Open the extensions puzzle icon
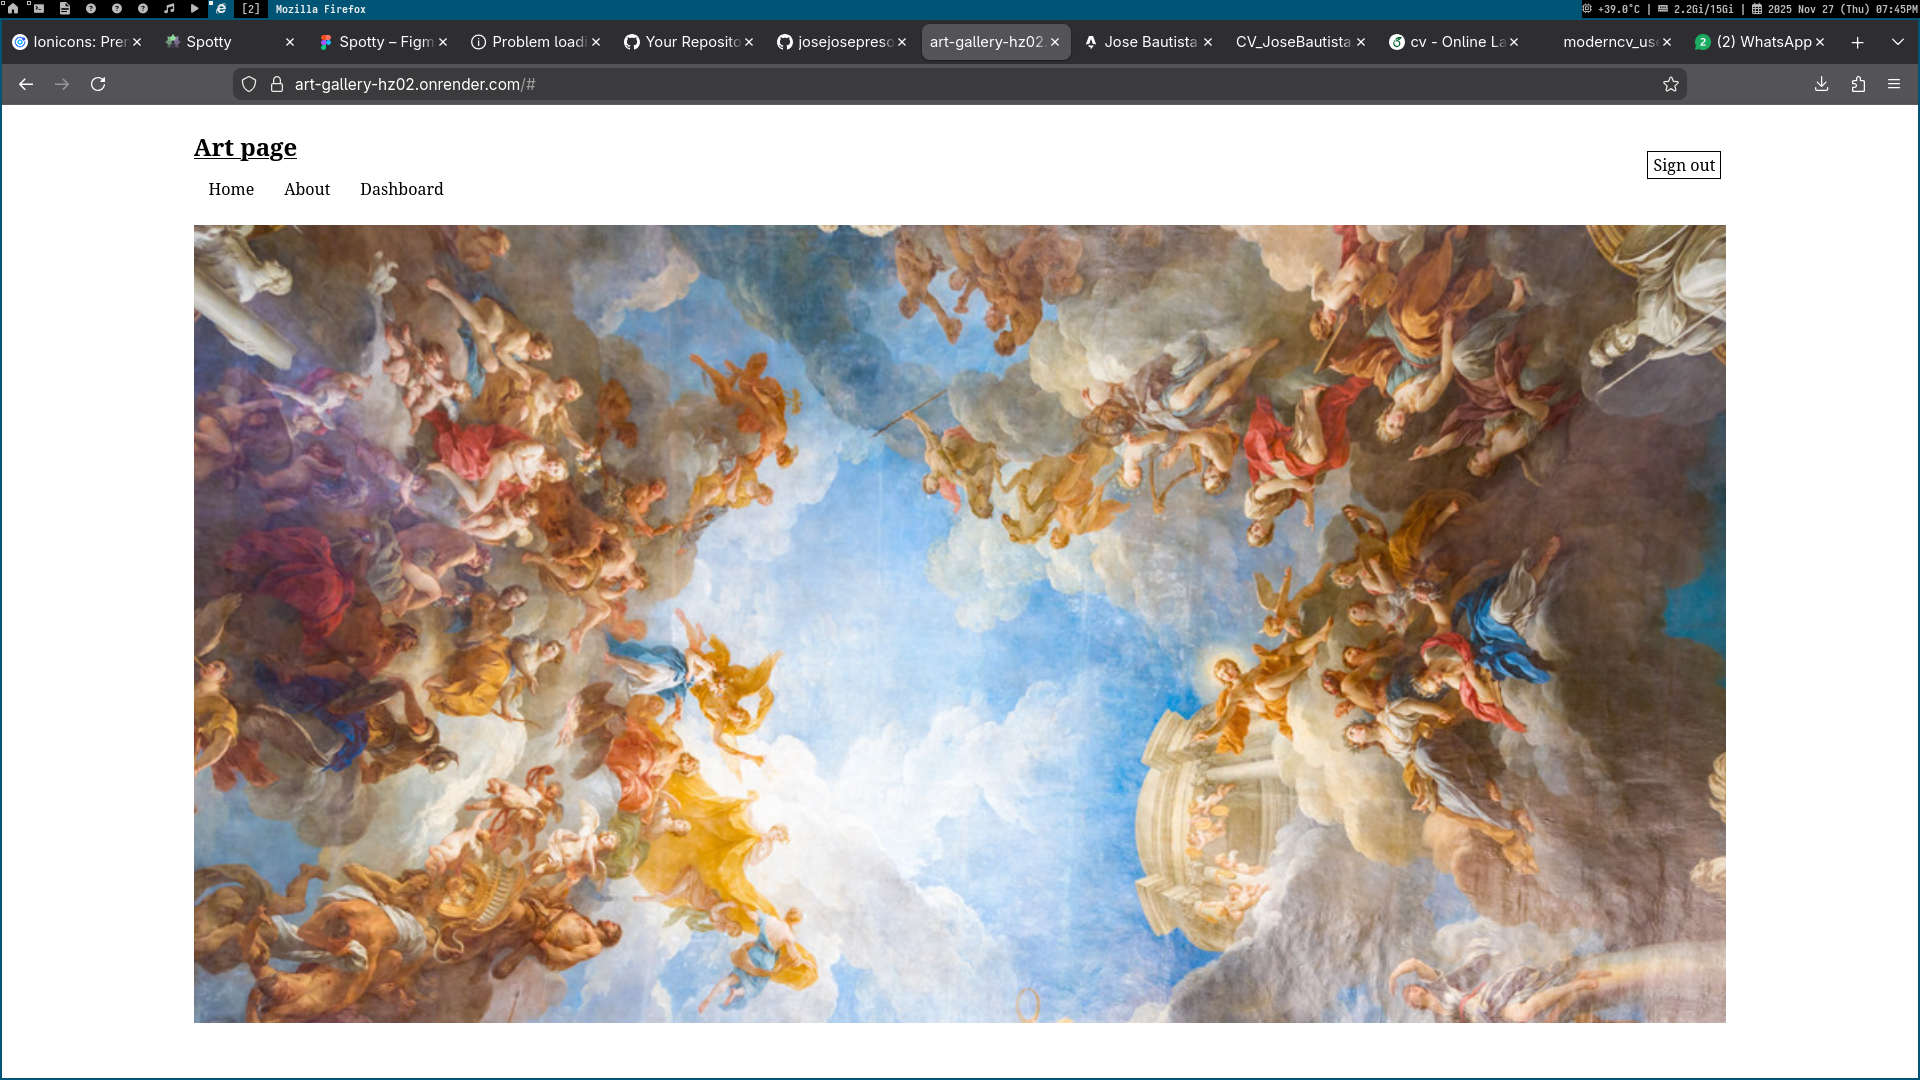 [1858, 84]
